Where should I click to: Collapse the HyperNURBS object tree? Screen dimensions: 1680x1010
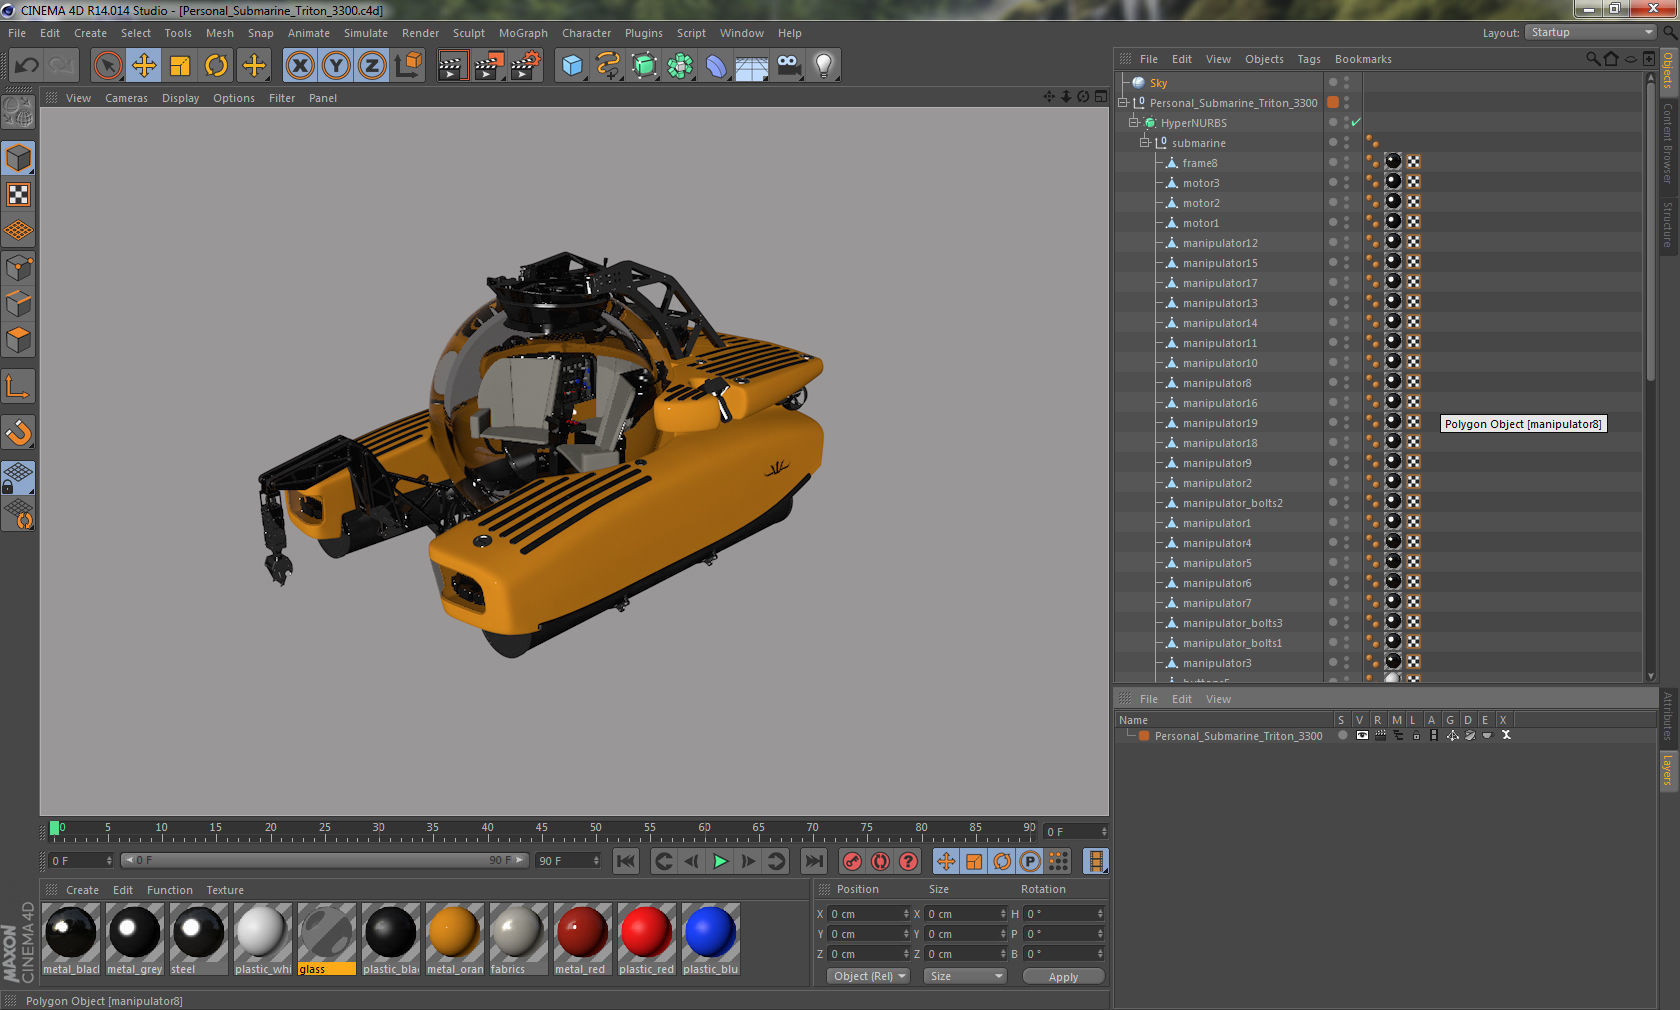(x=1134, y=123)
